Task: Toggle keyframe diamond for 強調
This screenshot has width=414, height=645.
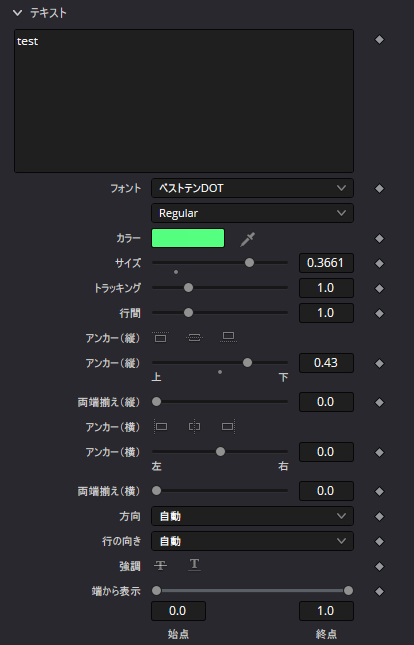Action: coord(379,567)
